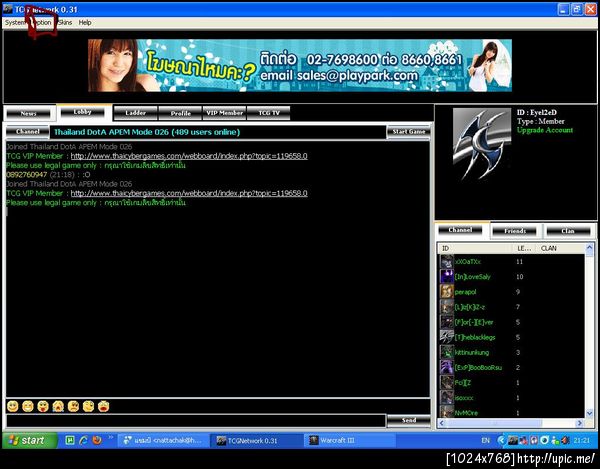600x469 pixels.
Task: Switch to the Clan tab
Action: point(568,231)
